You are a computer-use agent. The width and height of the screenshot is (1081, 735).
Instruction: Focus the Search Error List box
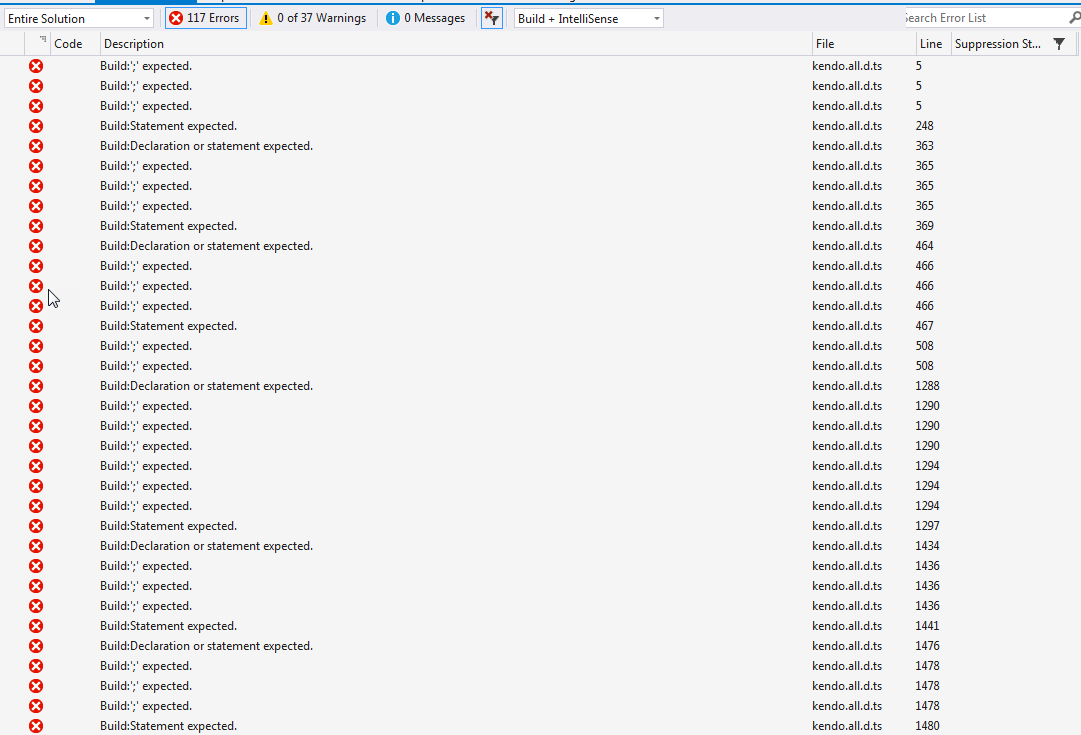[x=984, y=18]
